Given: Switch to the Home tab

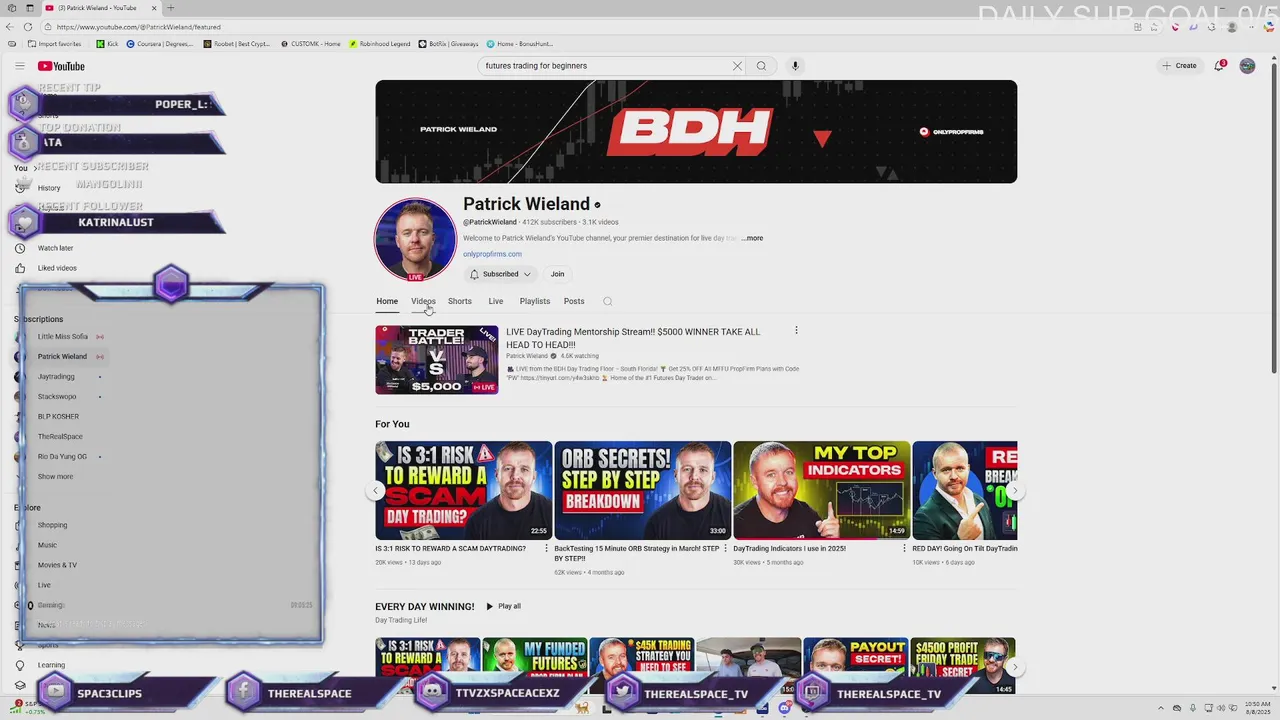Looking at the screenshot, I should click(x=387, y=301).
